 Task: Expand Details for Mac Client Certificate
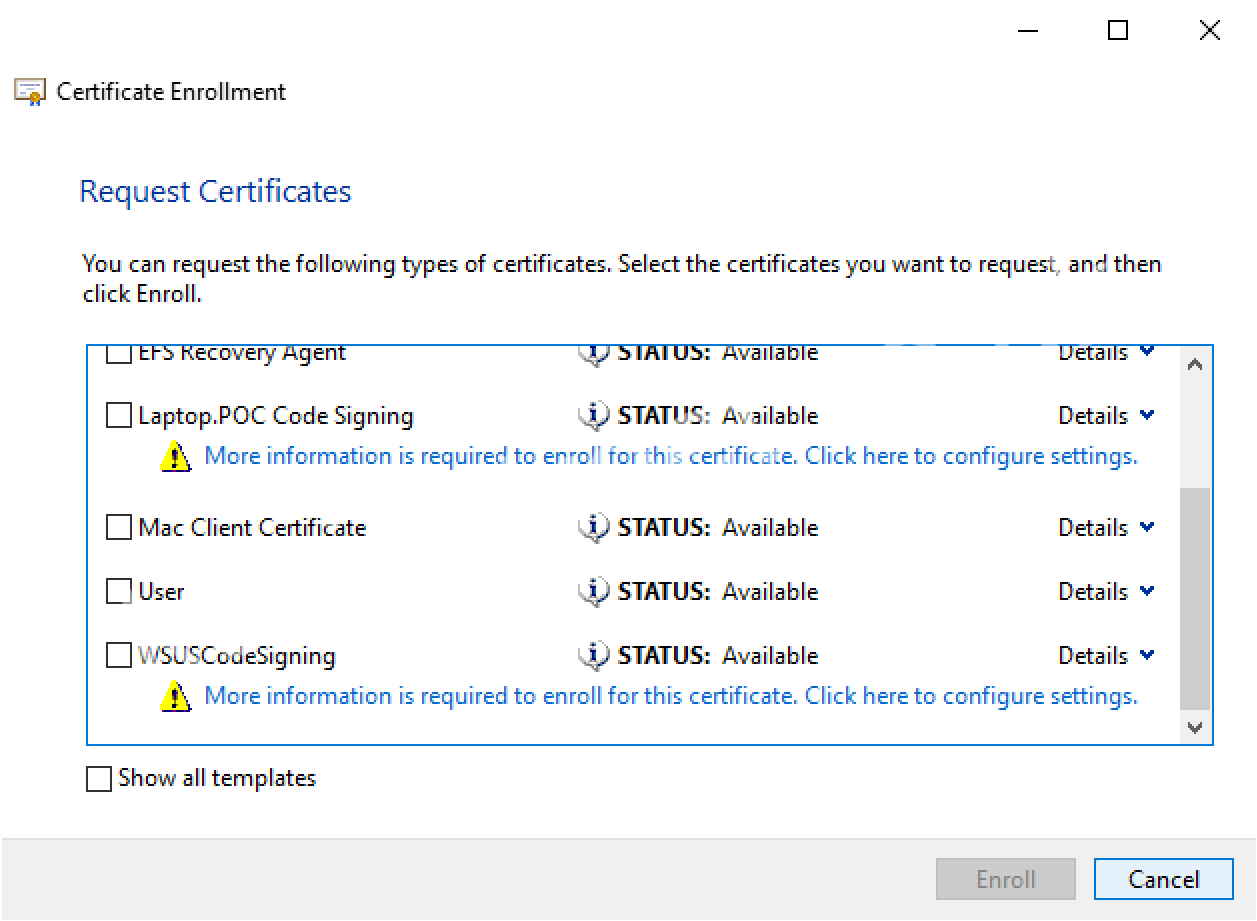point(1106,527)
